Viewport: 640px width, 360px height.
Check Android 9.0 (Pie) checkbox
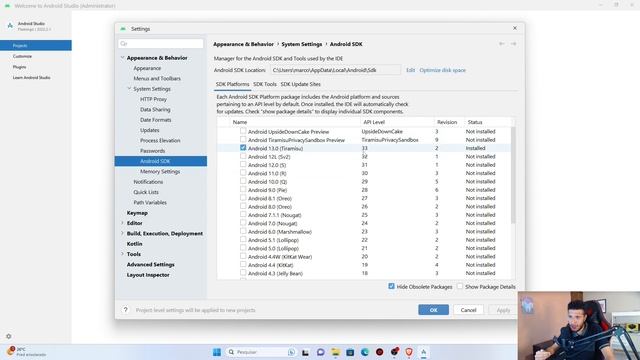pyautogui.click(x=243, y=189)
